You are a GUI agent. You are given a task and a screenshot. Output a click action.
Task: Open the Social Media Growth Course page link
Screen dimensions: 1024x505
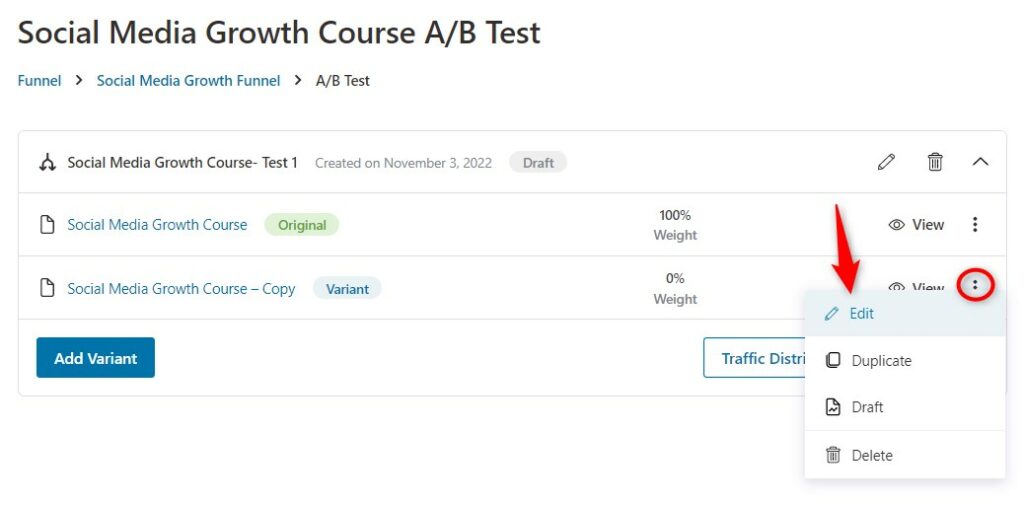tap(157, 225)
